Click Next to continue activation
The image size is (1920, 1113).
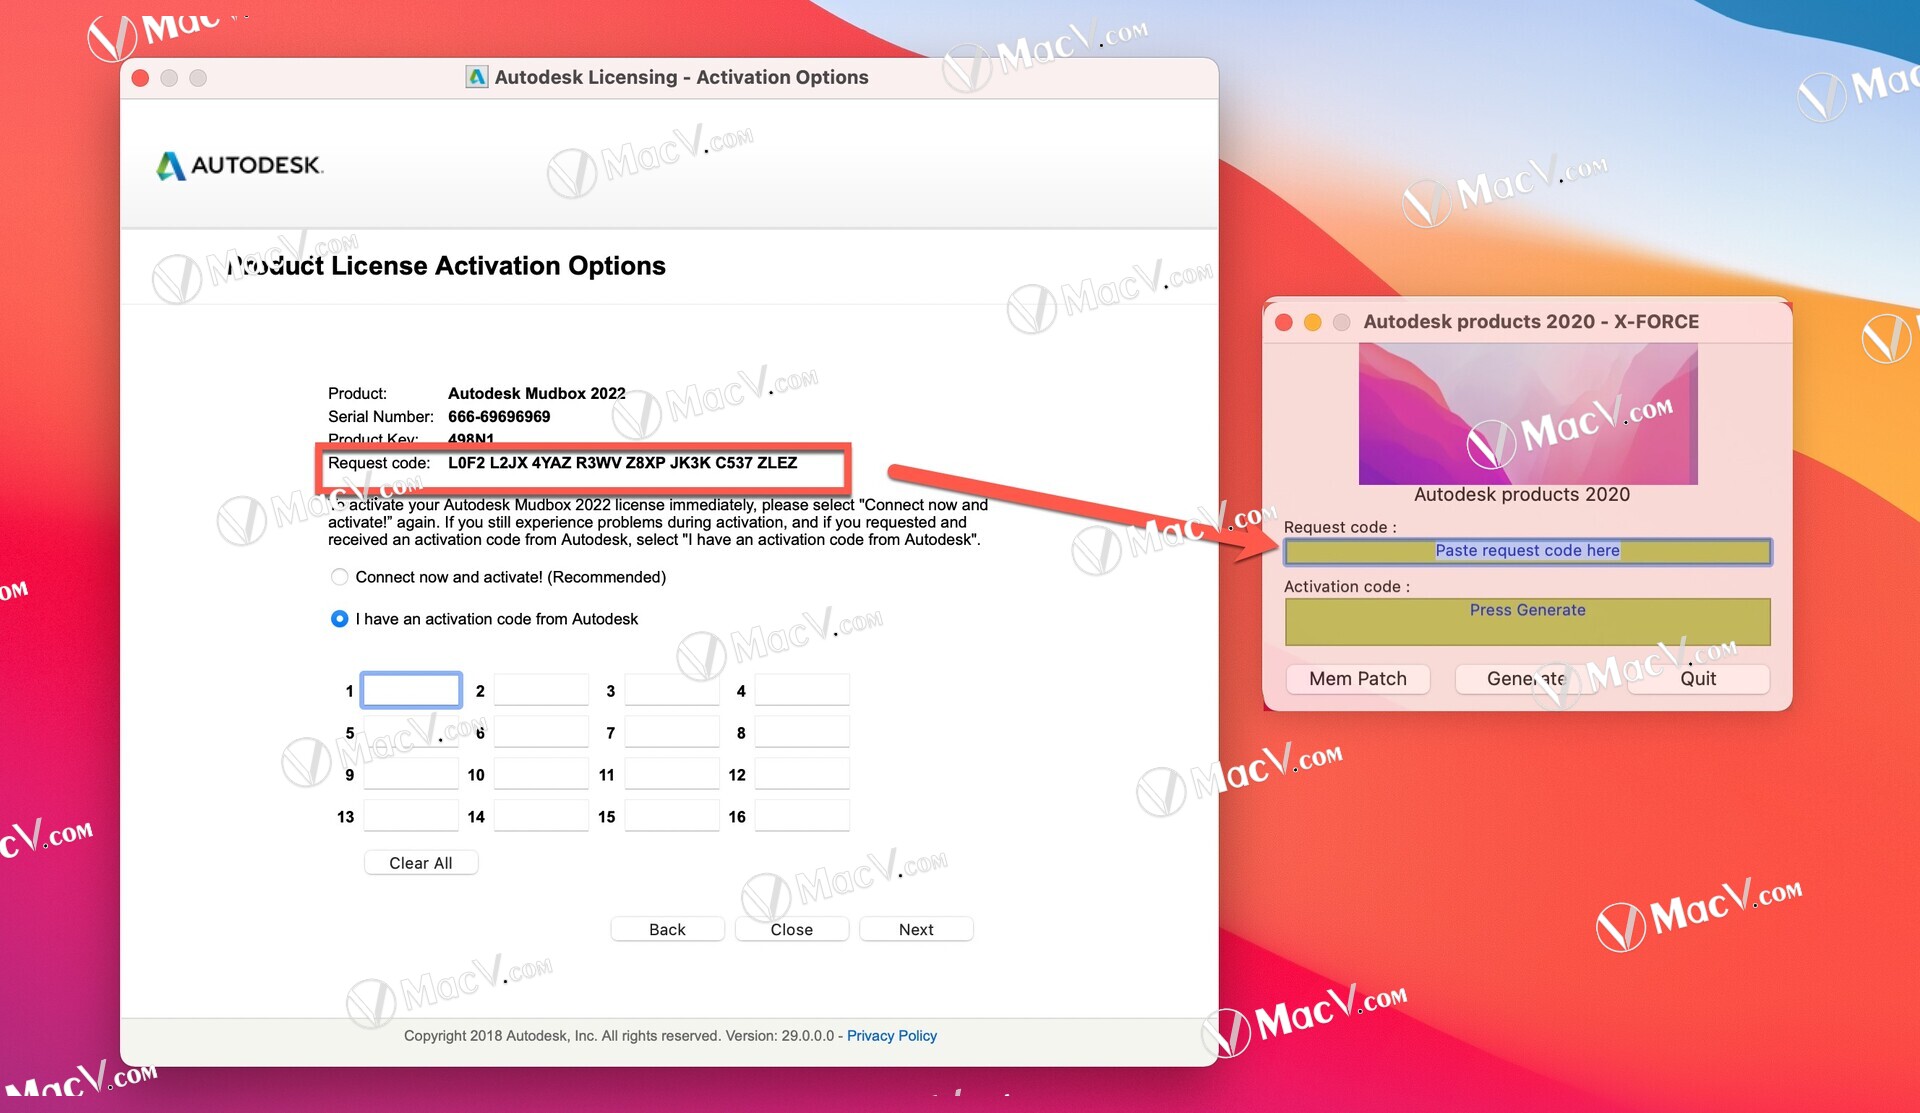[x=916, y=929]
